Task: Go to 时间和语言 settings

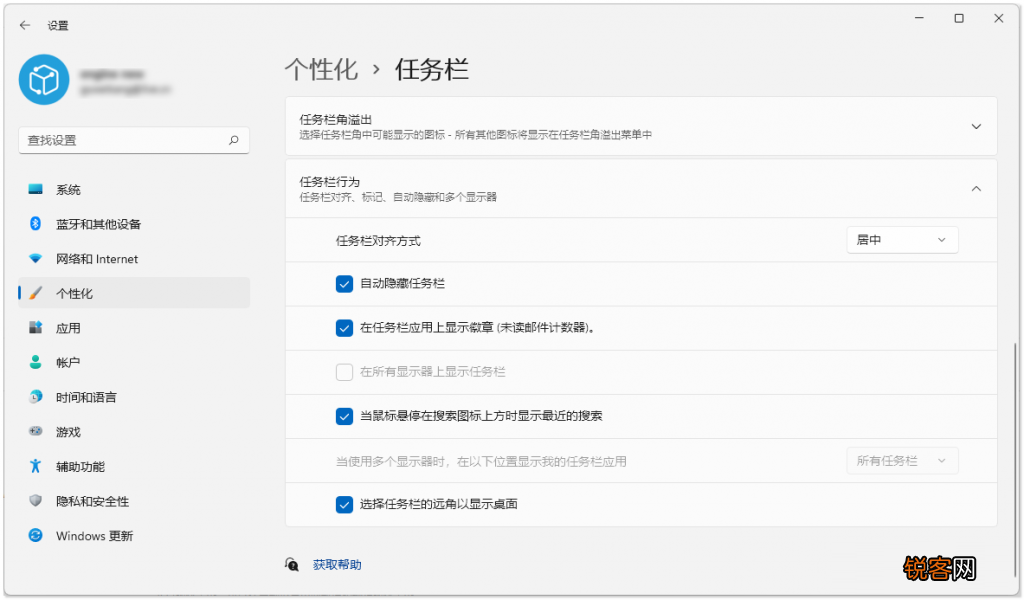Action: click(134, 397)
